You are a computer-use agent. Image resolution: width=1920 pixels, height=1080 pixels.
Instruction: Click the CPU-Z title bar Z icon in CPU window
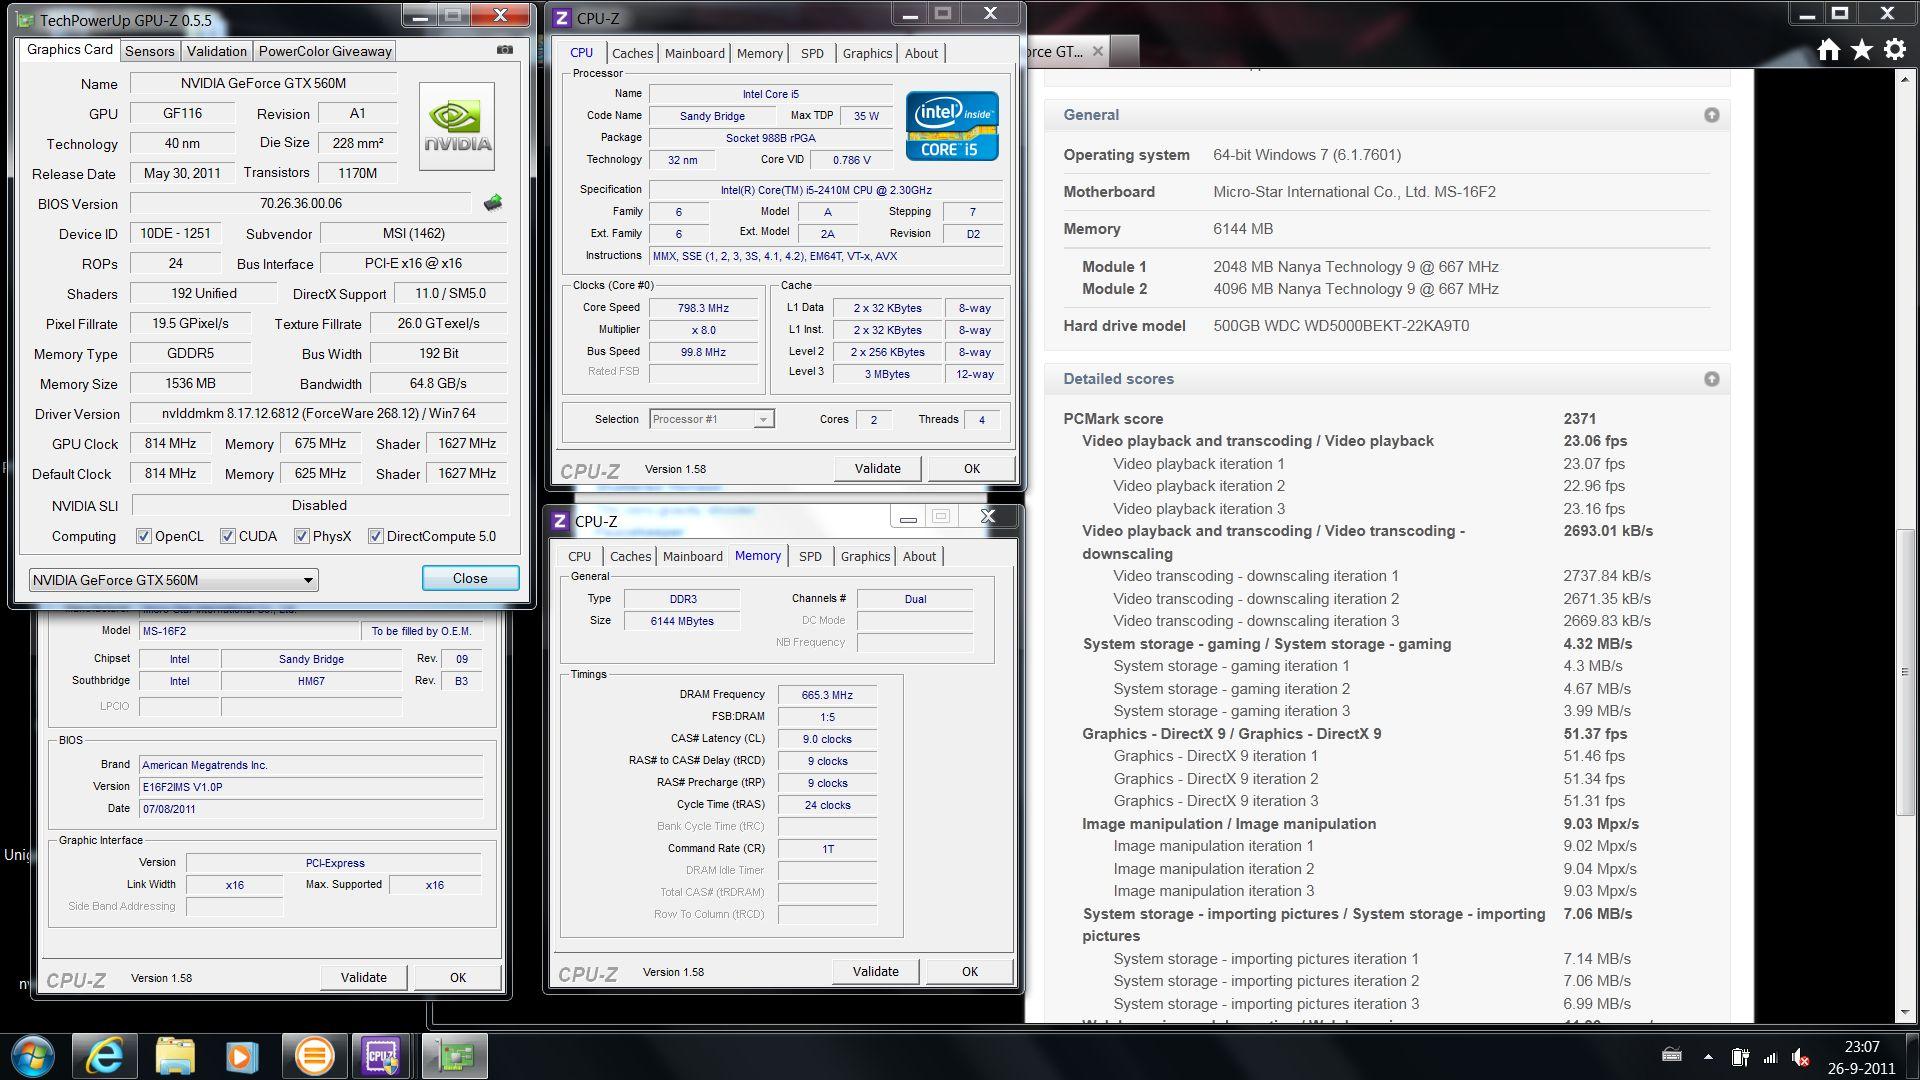562,18
